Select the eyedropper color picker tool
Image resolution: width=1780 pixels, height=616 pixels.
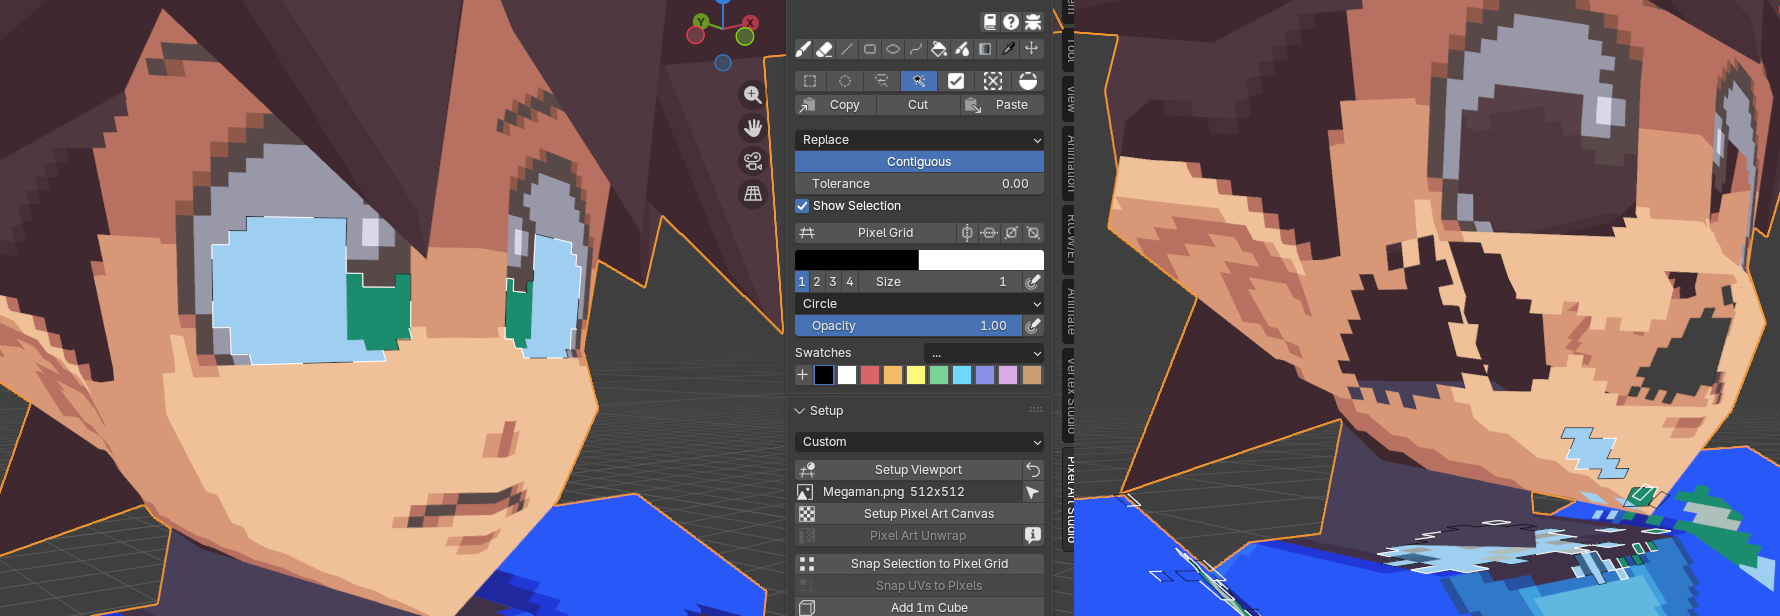tap(1009, 49)
